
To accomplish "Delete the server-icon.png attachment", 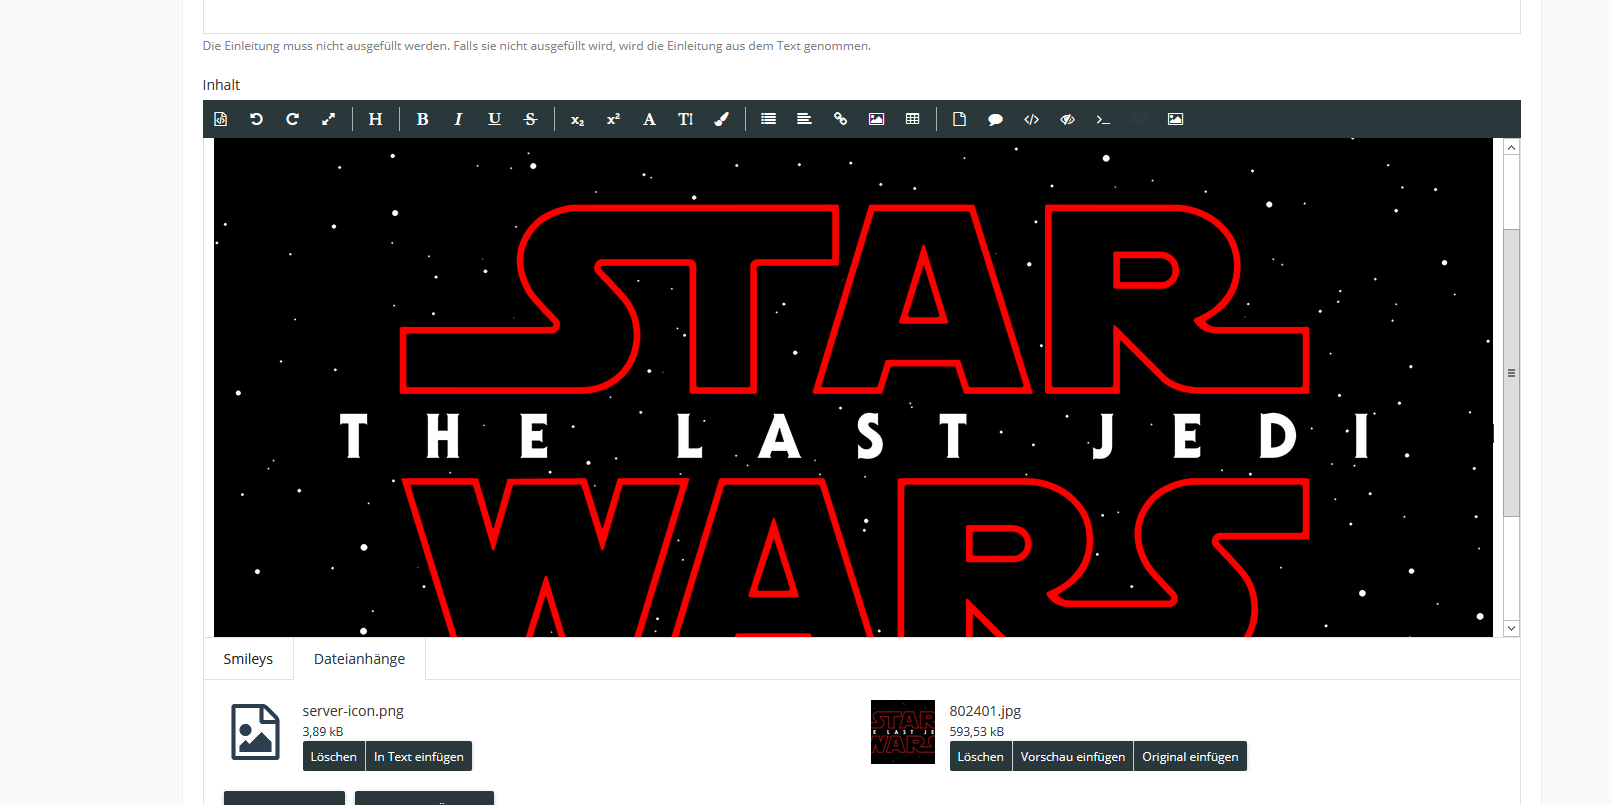I will [x=333, y=756].
